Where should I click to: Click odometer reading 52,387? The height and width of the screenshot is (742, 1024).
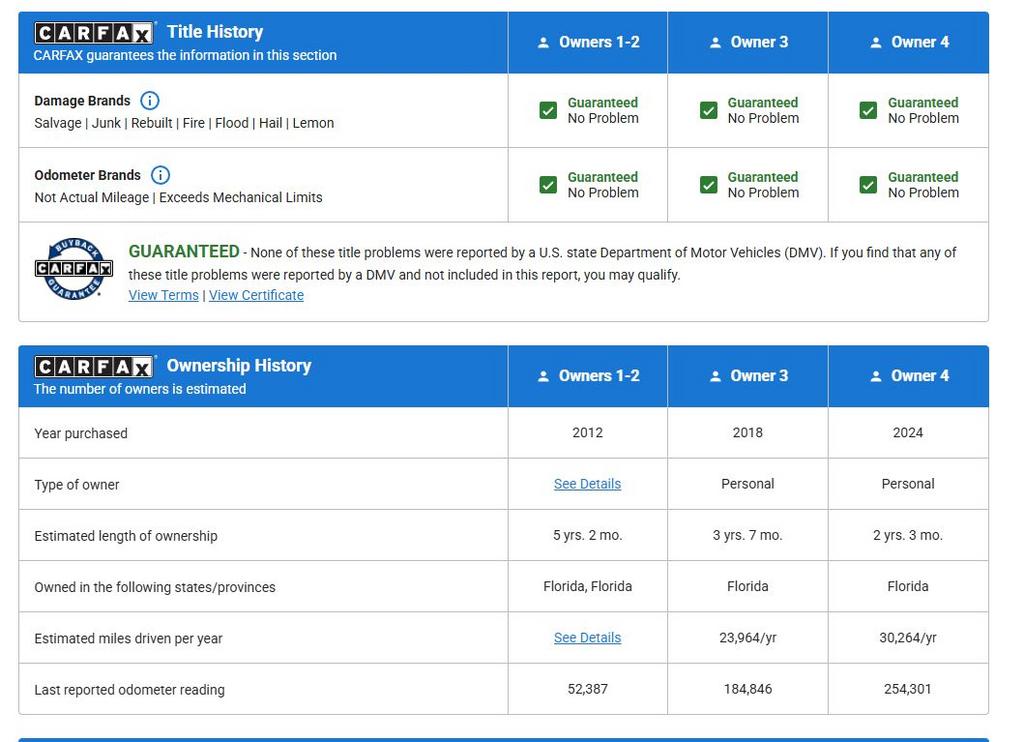click(588, 689)
